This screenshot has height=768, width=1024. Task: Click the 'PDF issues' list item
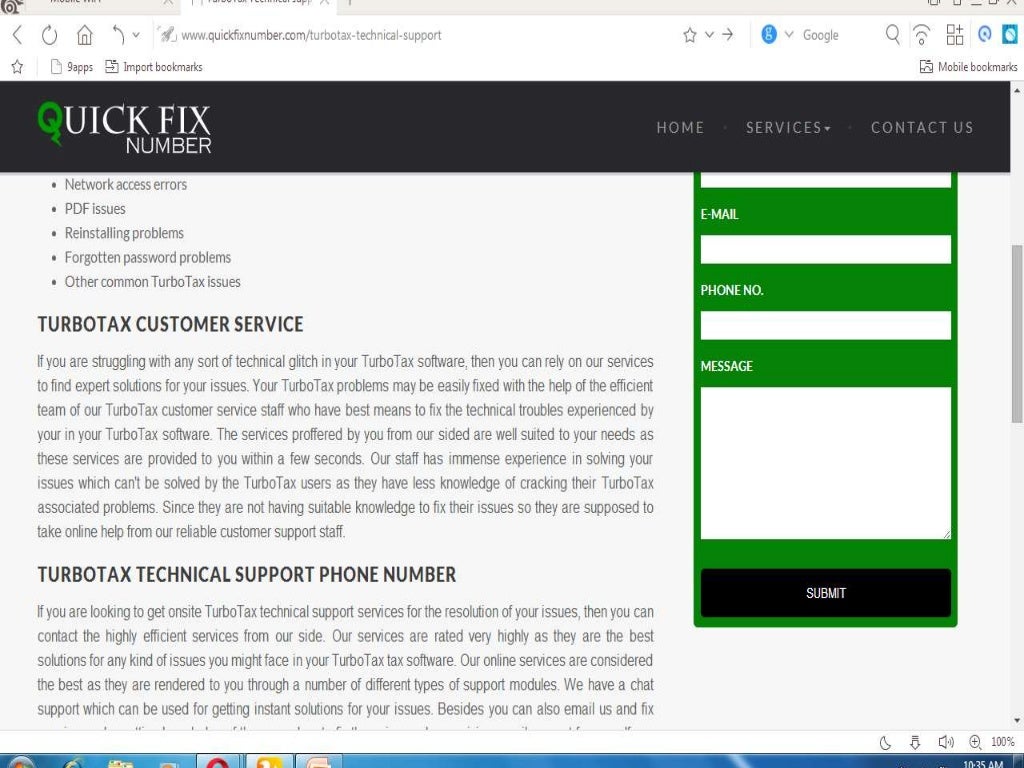tap(95, 209)
